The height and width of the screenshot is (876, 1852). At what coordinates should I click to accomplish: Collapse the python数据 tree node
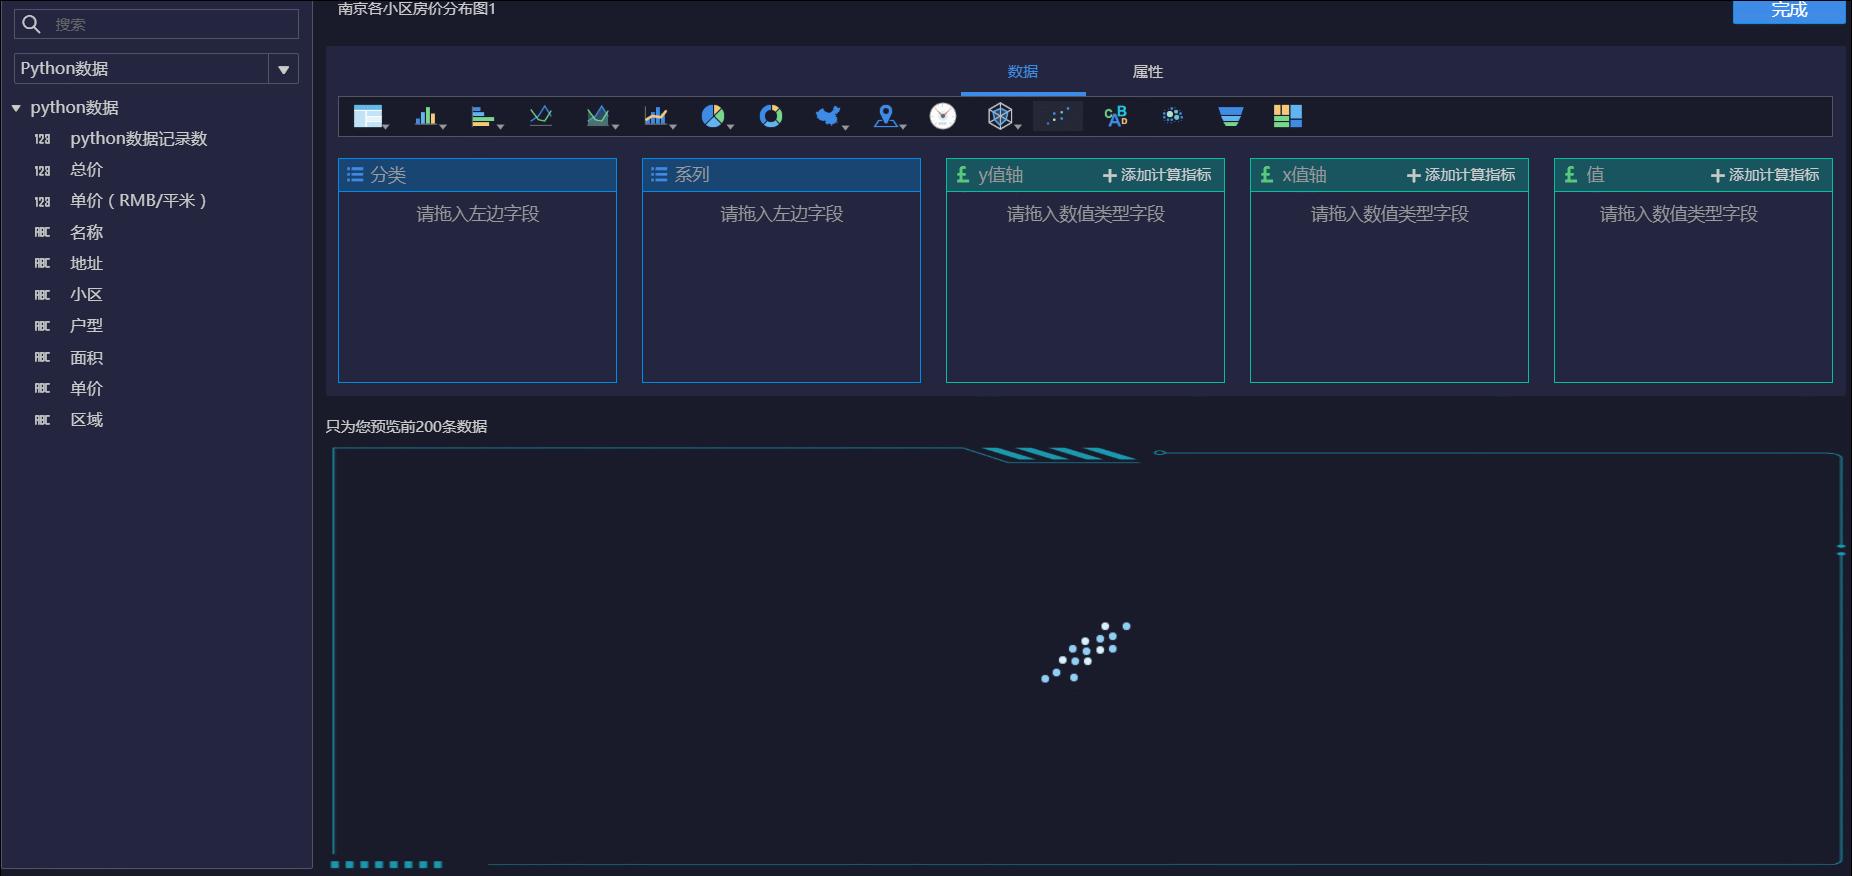[16, 107]
